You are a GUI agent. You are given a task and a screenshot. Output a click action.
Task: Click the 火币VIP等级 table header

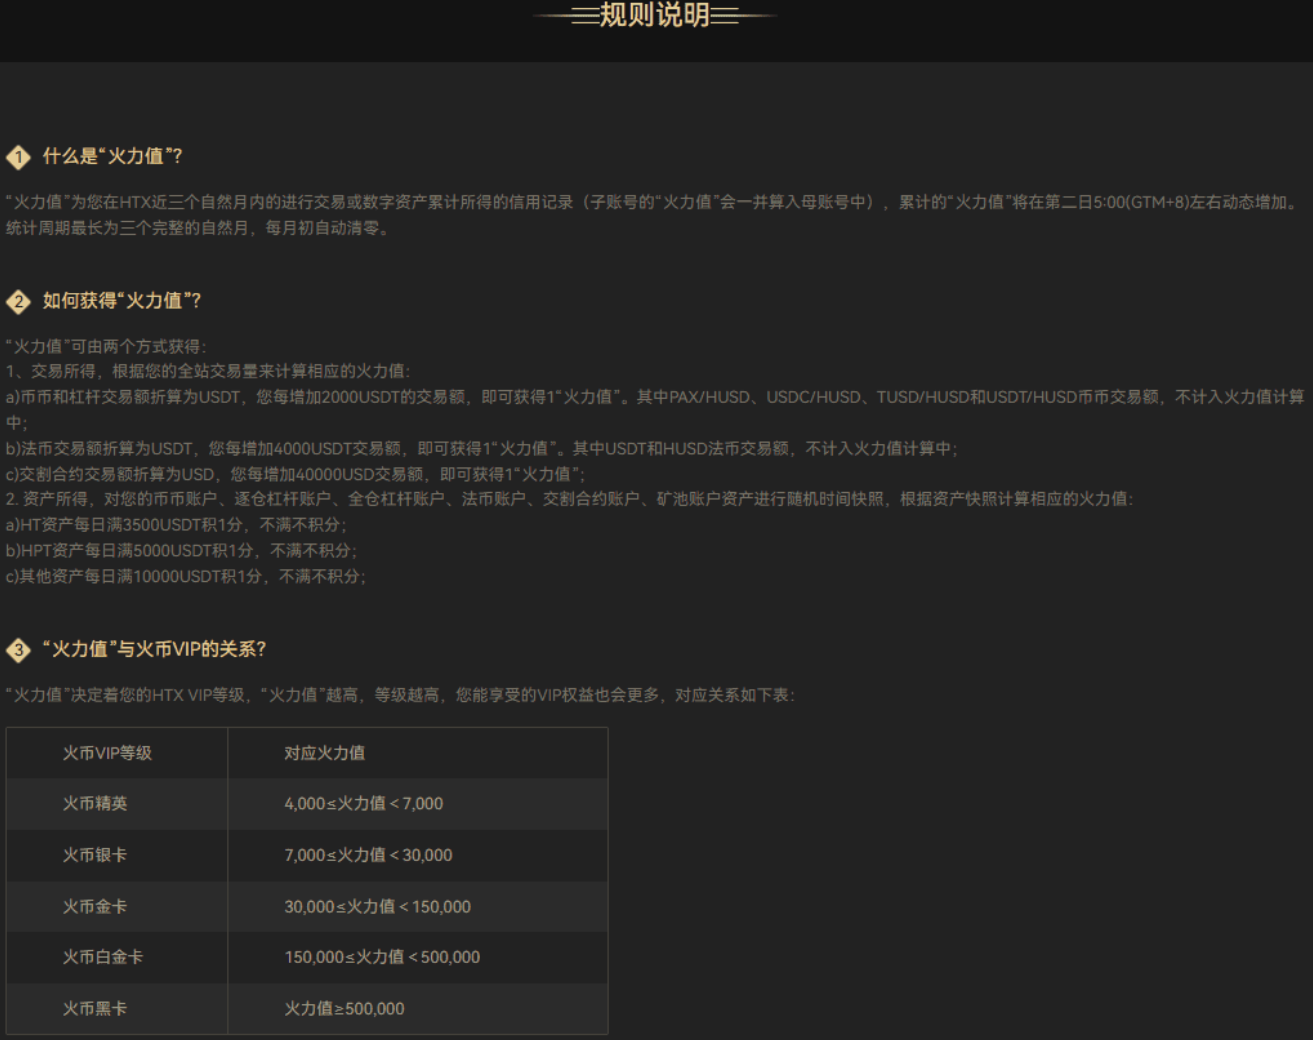[107, 753]
